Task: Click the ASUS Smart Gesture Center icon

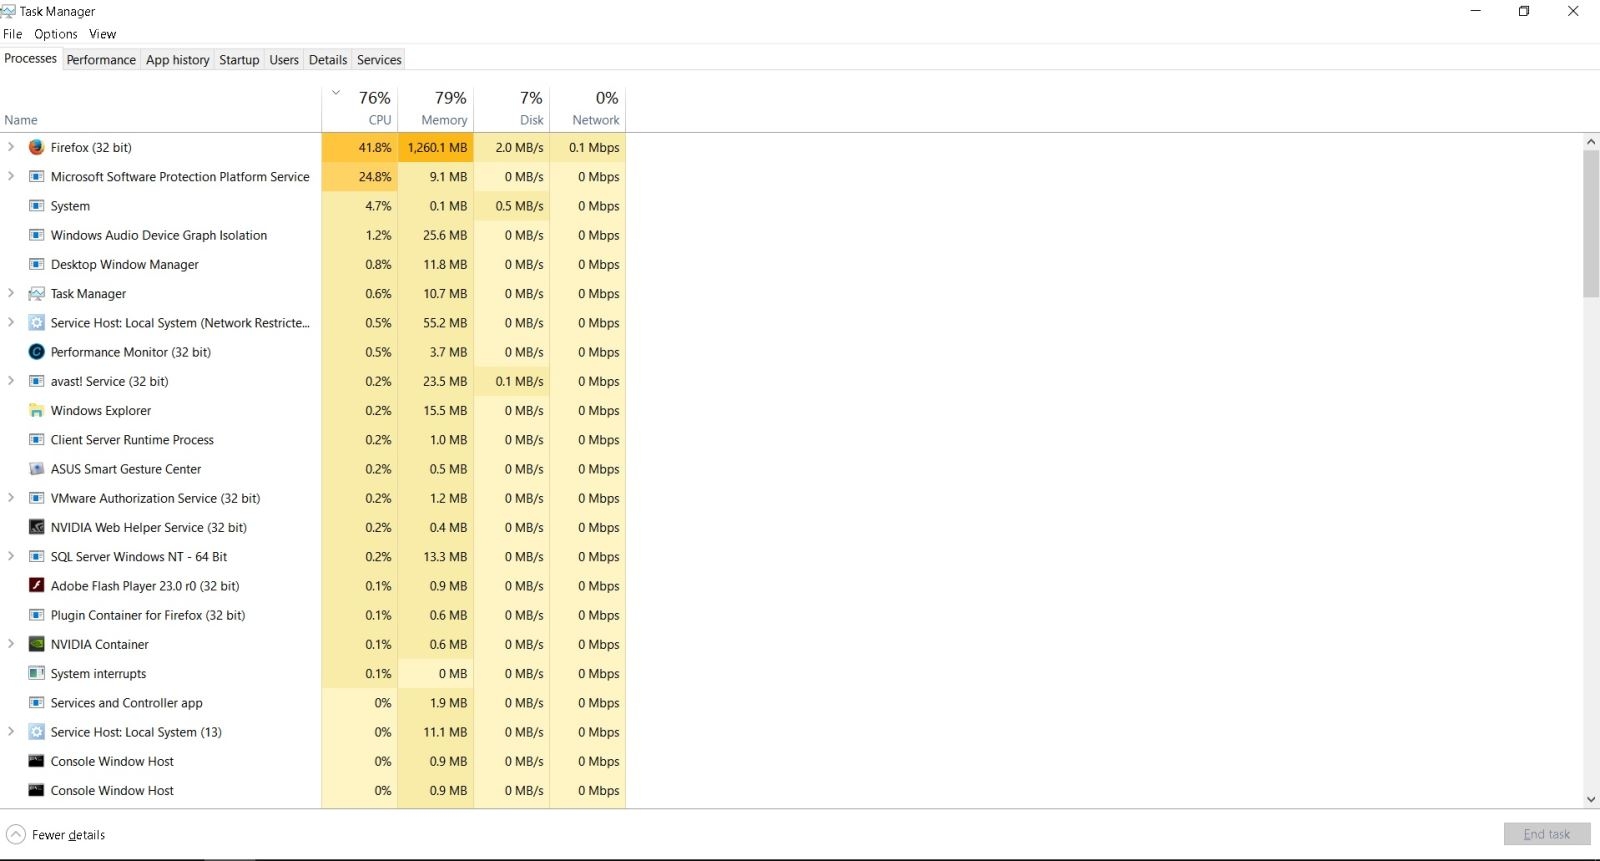Action: pyautogui.click(x=37, y=469)
